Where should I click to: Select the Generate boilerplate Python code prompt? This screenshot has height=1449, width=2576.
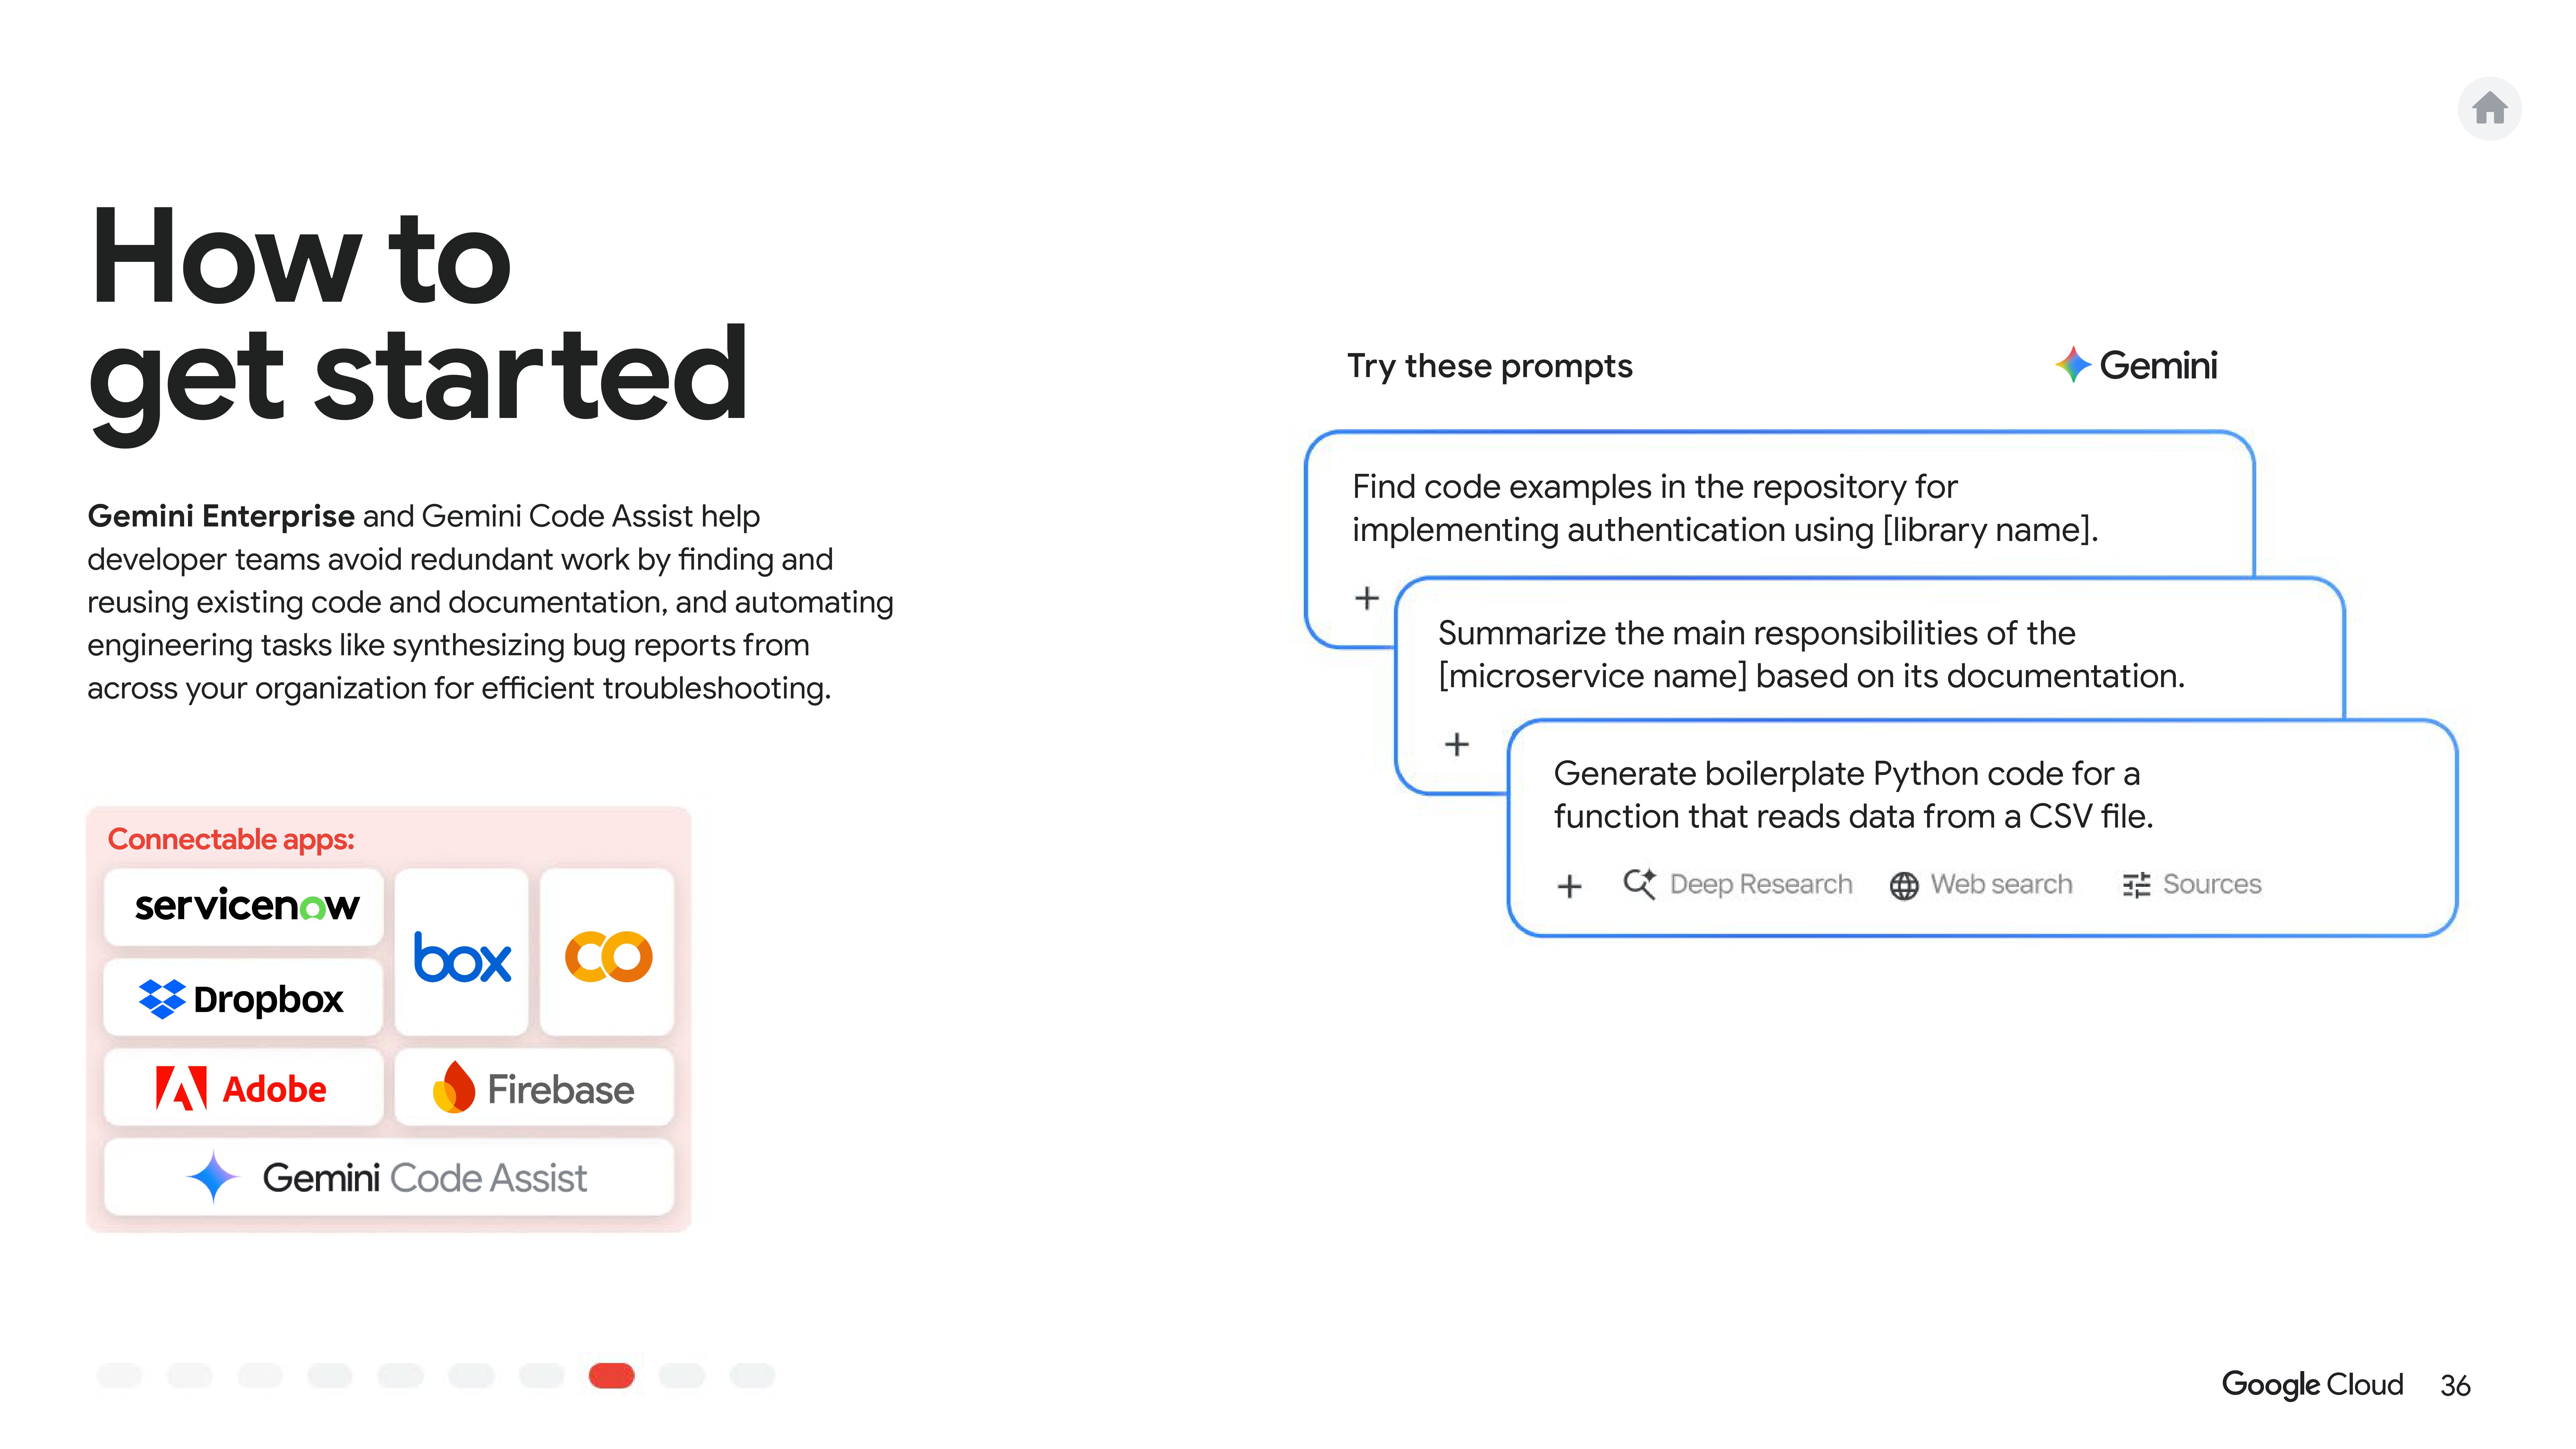pyautogui.click(x=1852, y=795)
